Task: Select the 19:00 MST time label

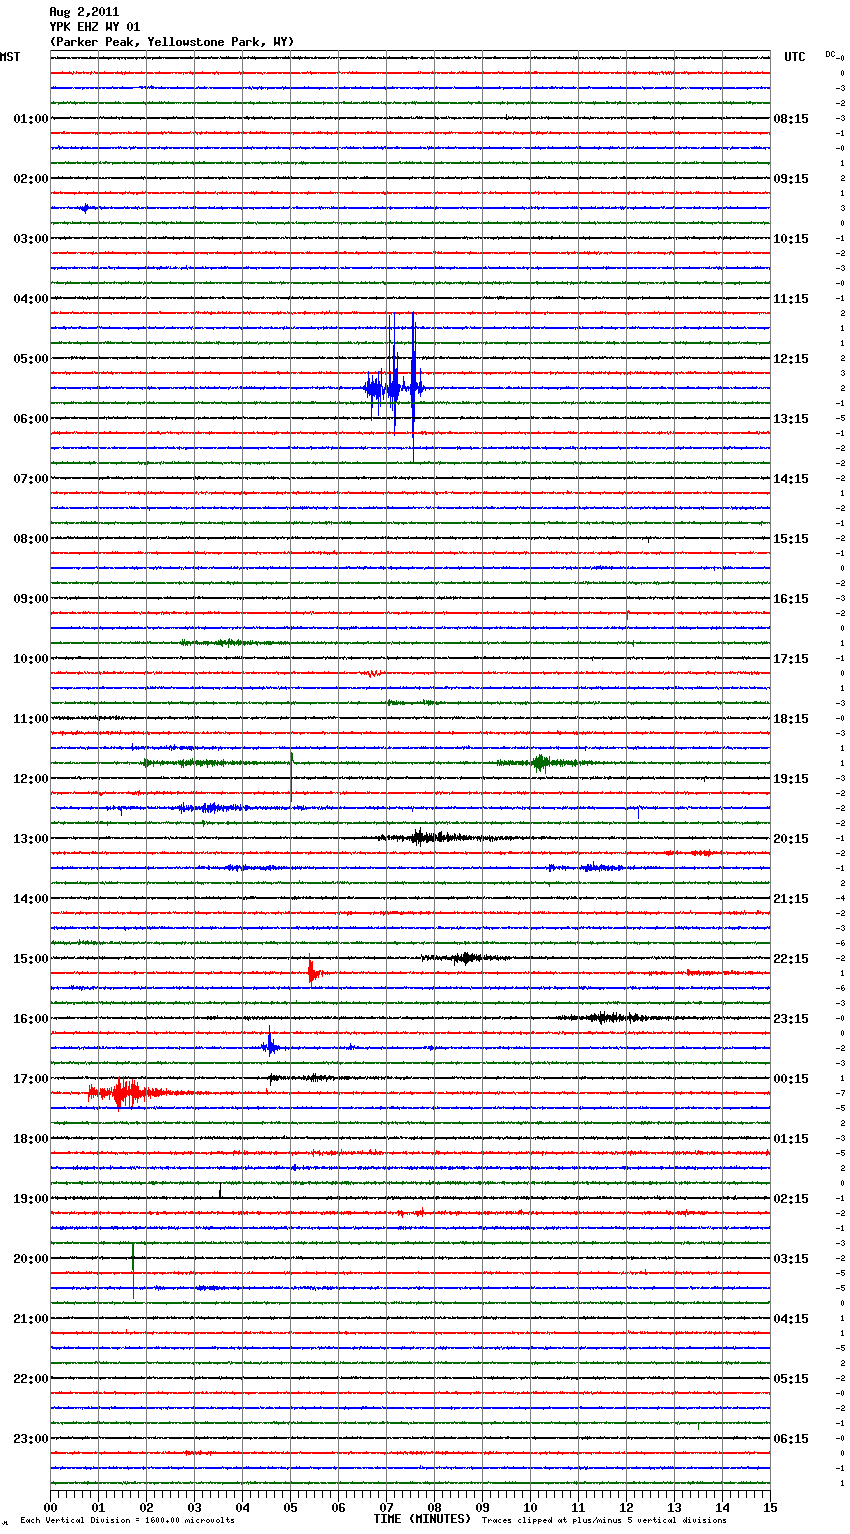Action: [x=30, y=1199]
